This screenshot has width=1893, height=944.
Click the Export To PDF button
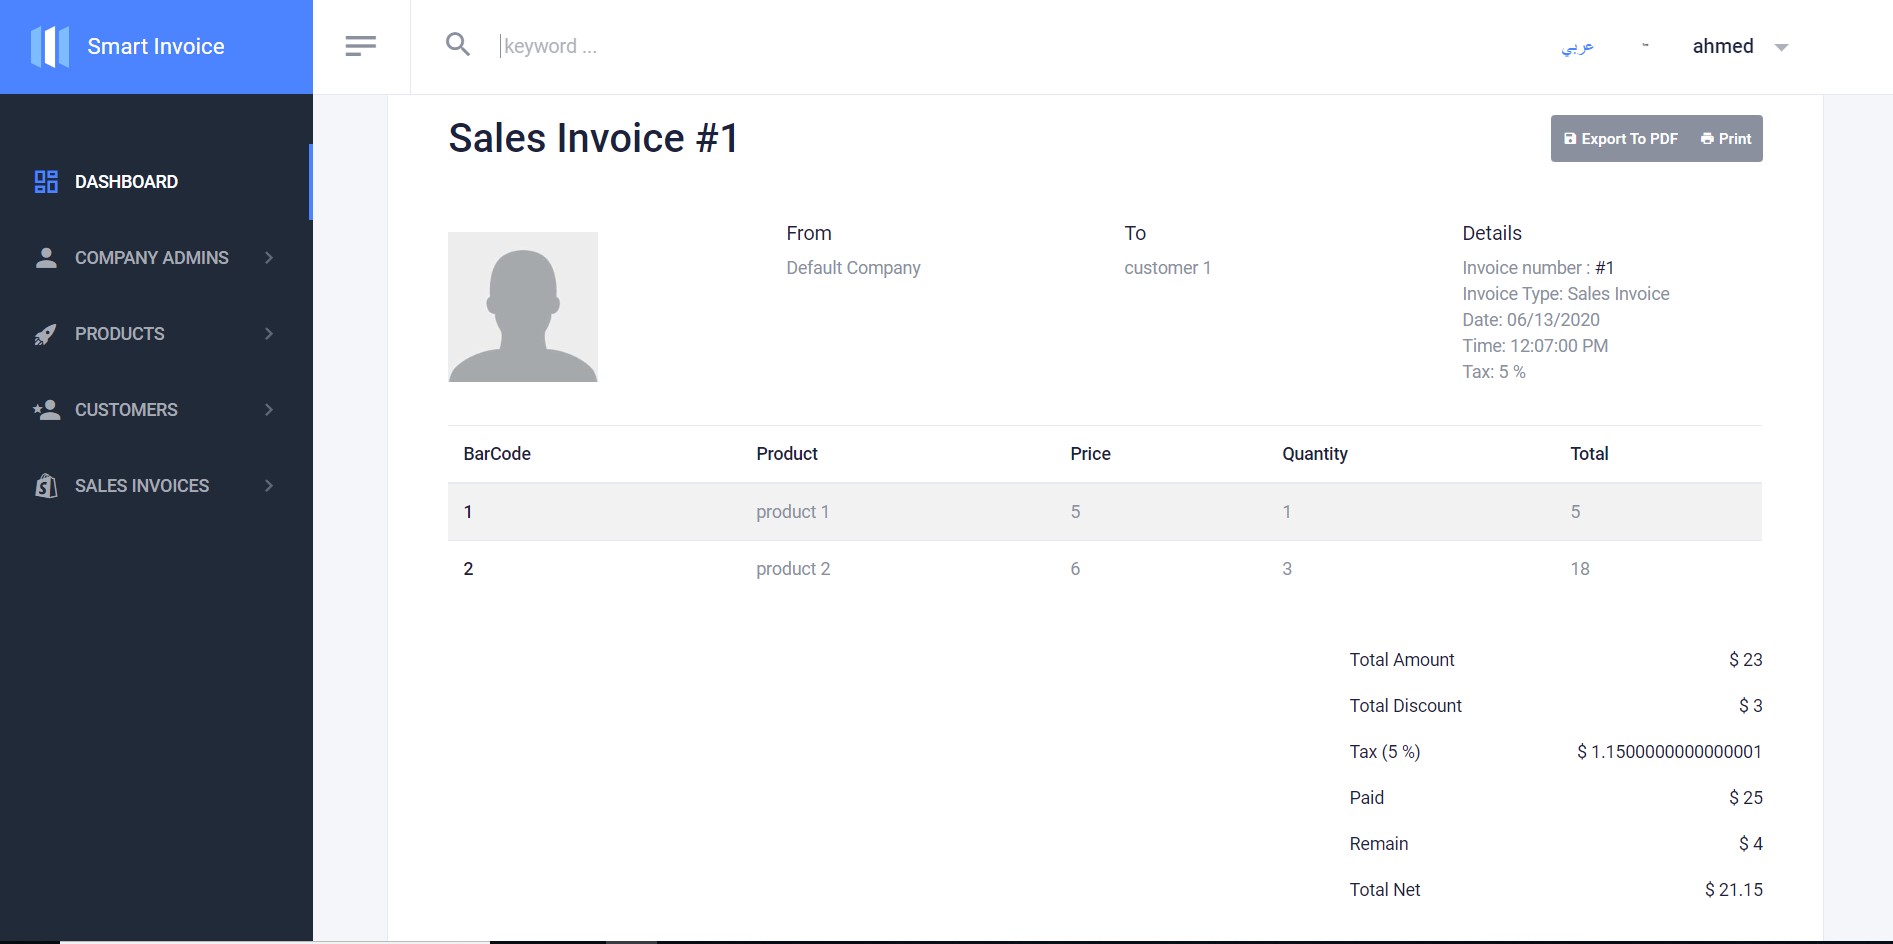point(1620,138)
